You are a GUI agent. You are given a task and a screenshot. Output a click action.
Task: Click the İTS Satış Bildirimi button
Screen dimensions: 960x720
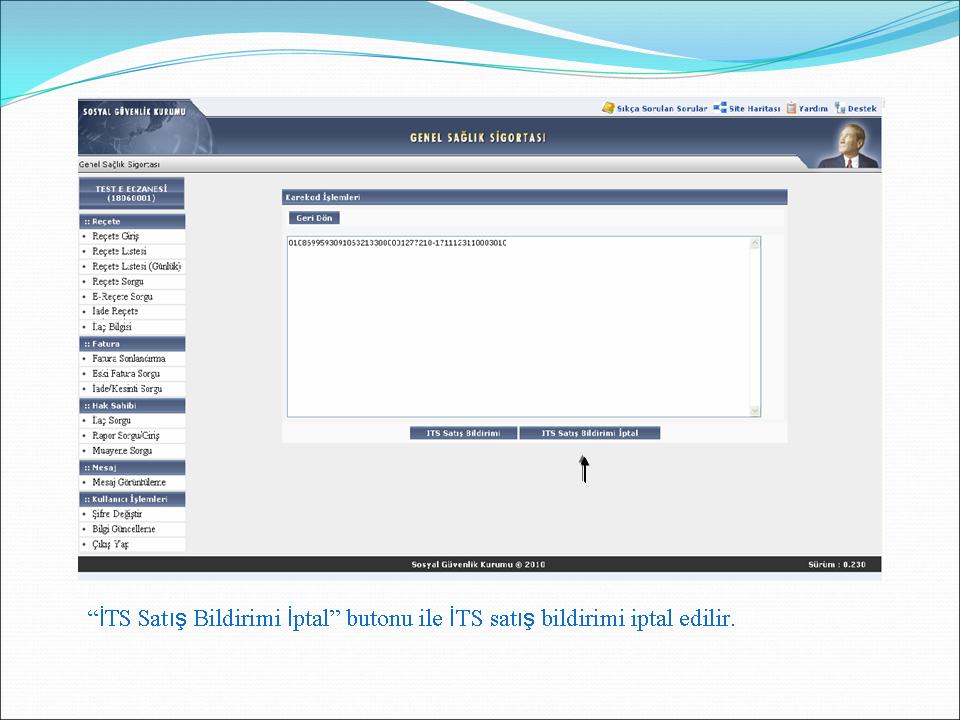[x=464, y=433]
